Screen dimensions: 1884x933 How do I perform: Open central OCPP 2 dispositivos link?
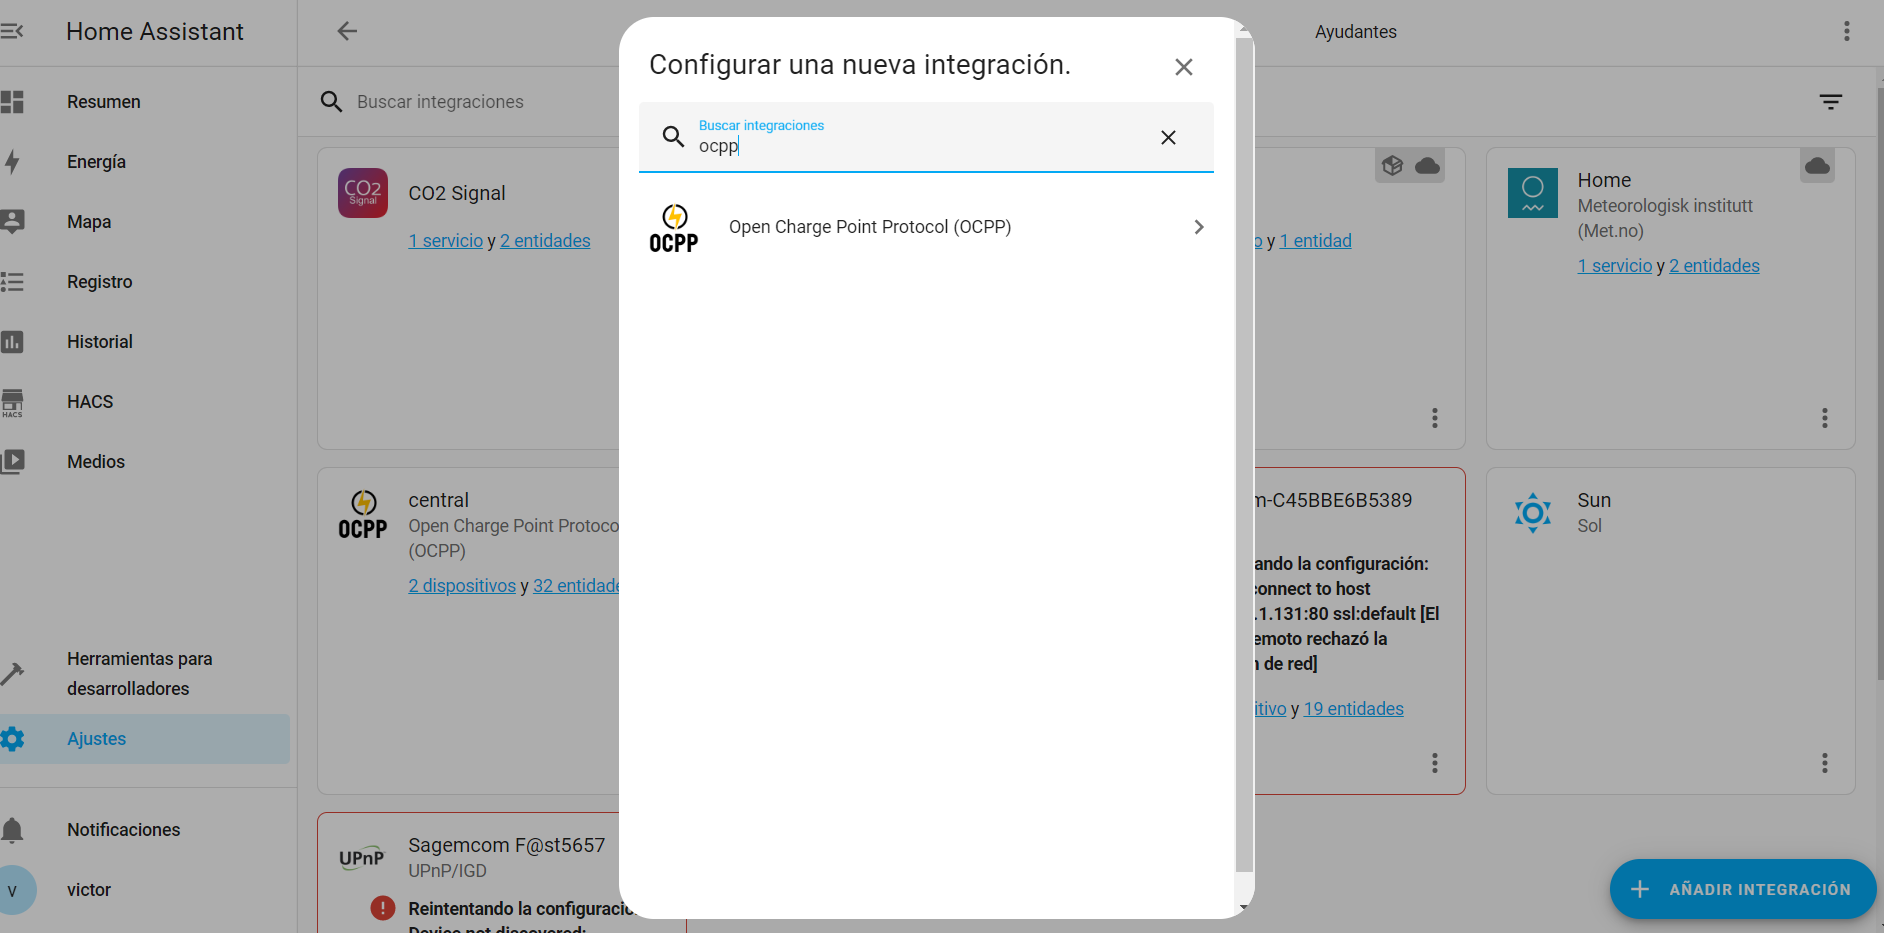(x=462, y=586)
